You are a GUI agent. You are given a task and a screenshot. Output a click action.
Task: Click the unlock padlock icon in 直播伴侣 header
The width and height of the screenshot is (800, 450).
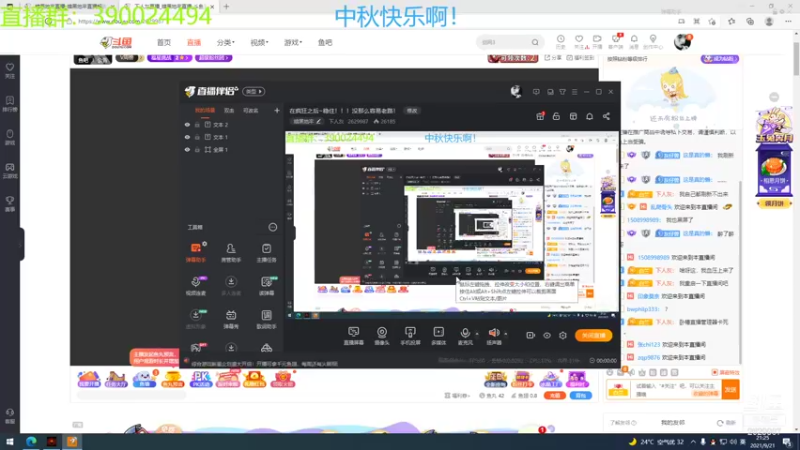(556, 116)
